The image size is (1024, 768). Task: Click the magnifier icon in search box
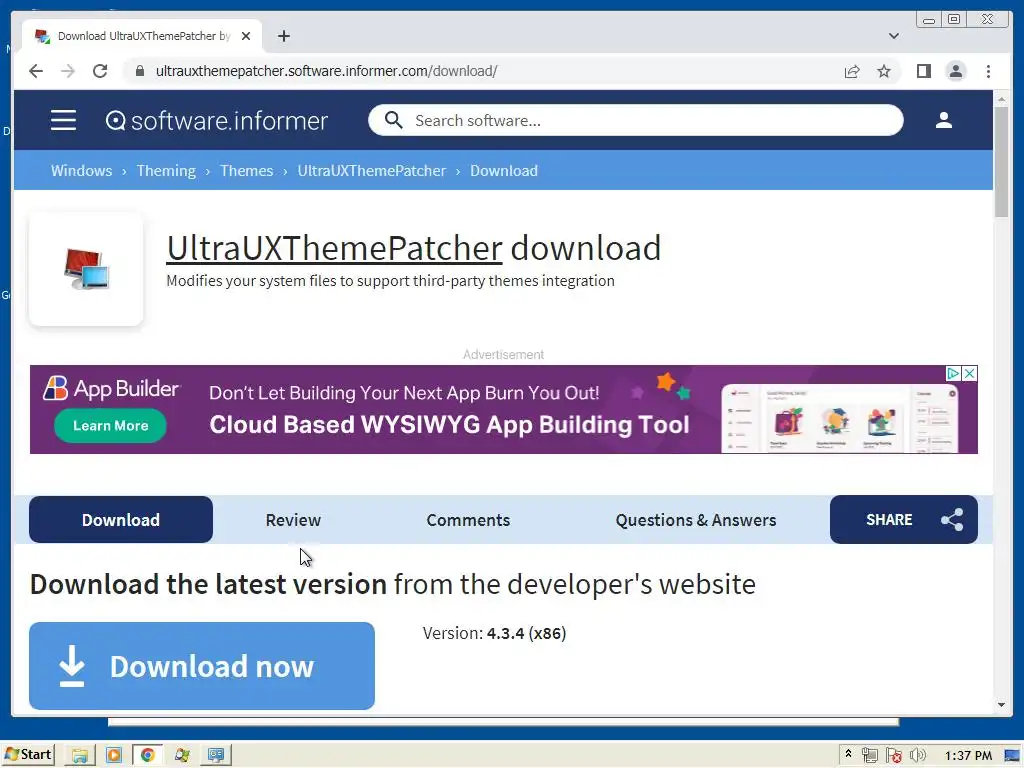pos(393,120)
